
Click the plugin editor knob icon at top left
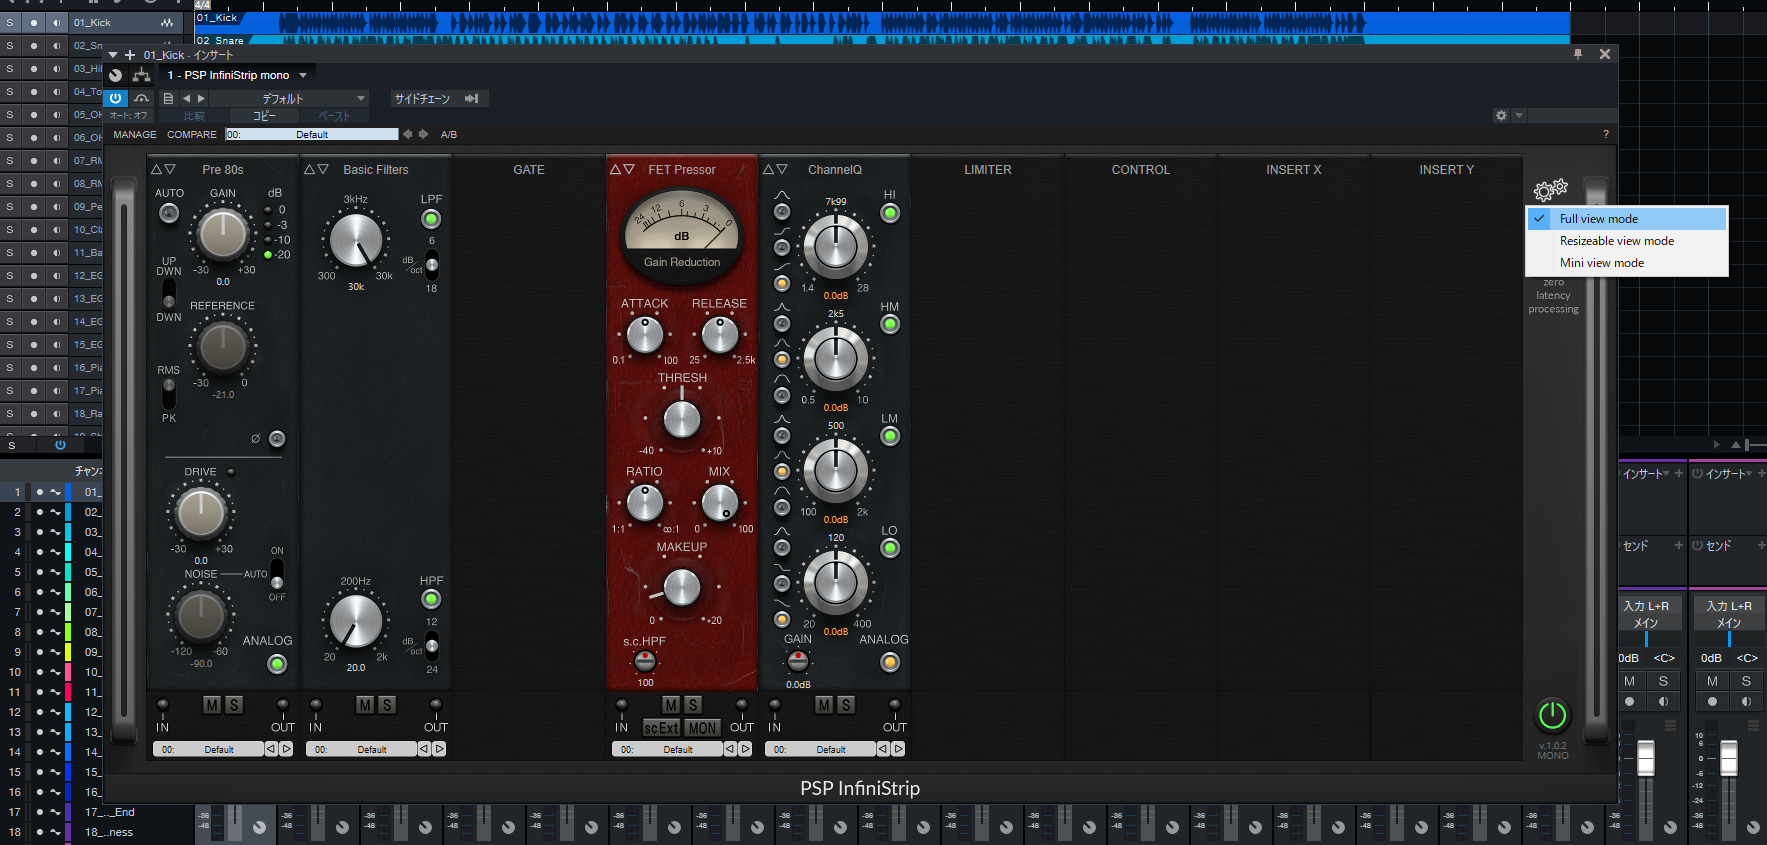click(116, 75)
